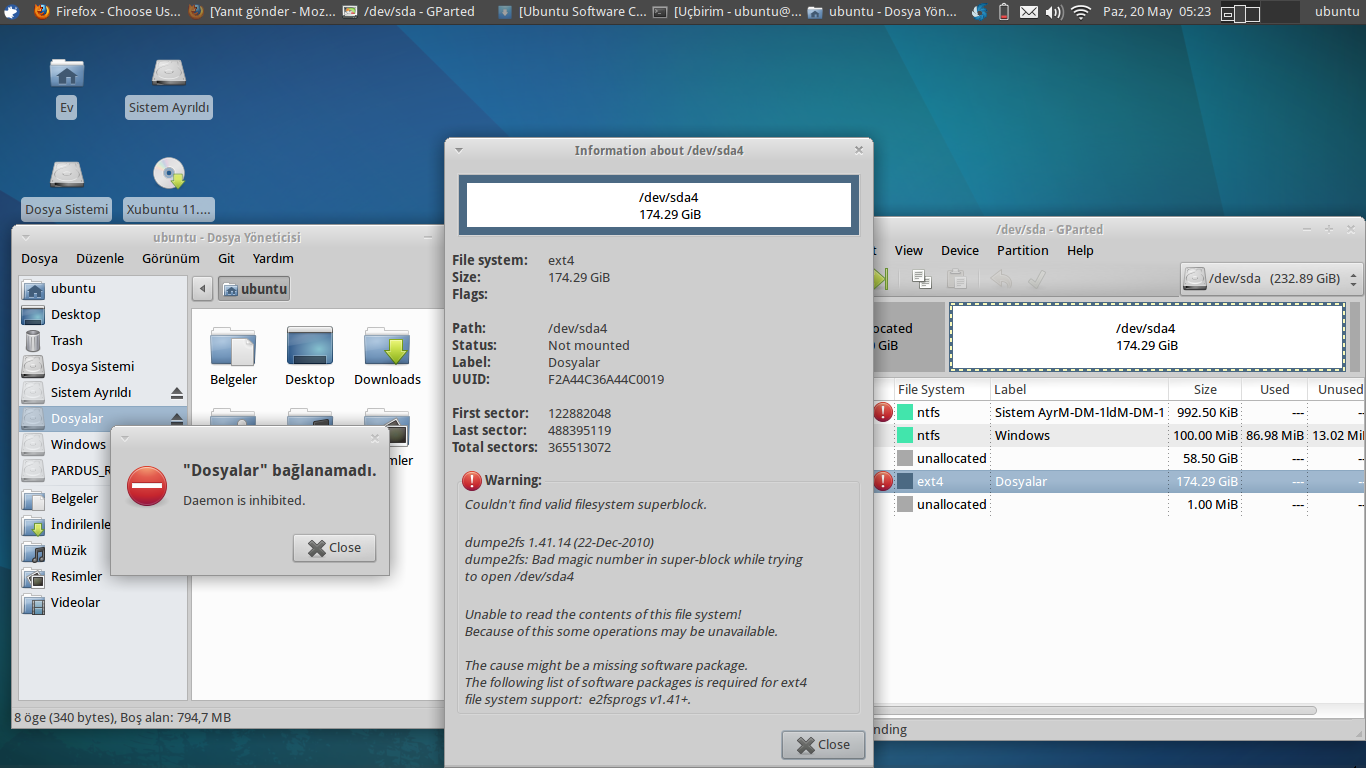Open the Information dialog window menu arrow

459,150
